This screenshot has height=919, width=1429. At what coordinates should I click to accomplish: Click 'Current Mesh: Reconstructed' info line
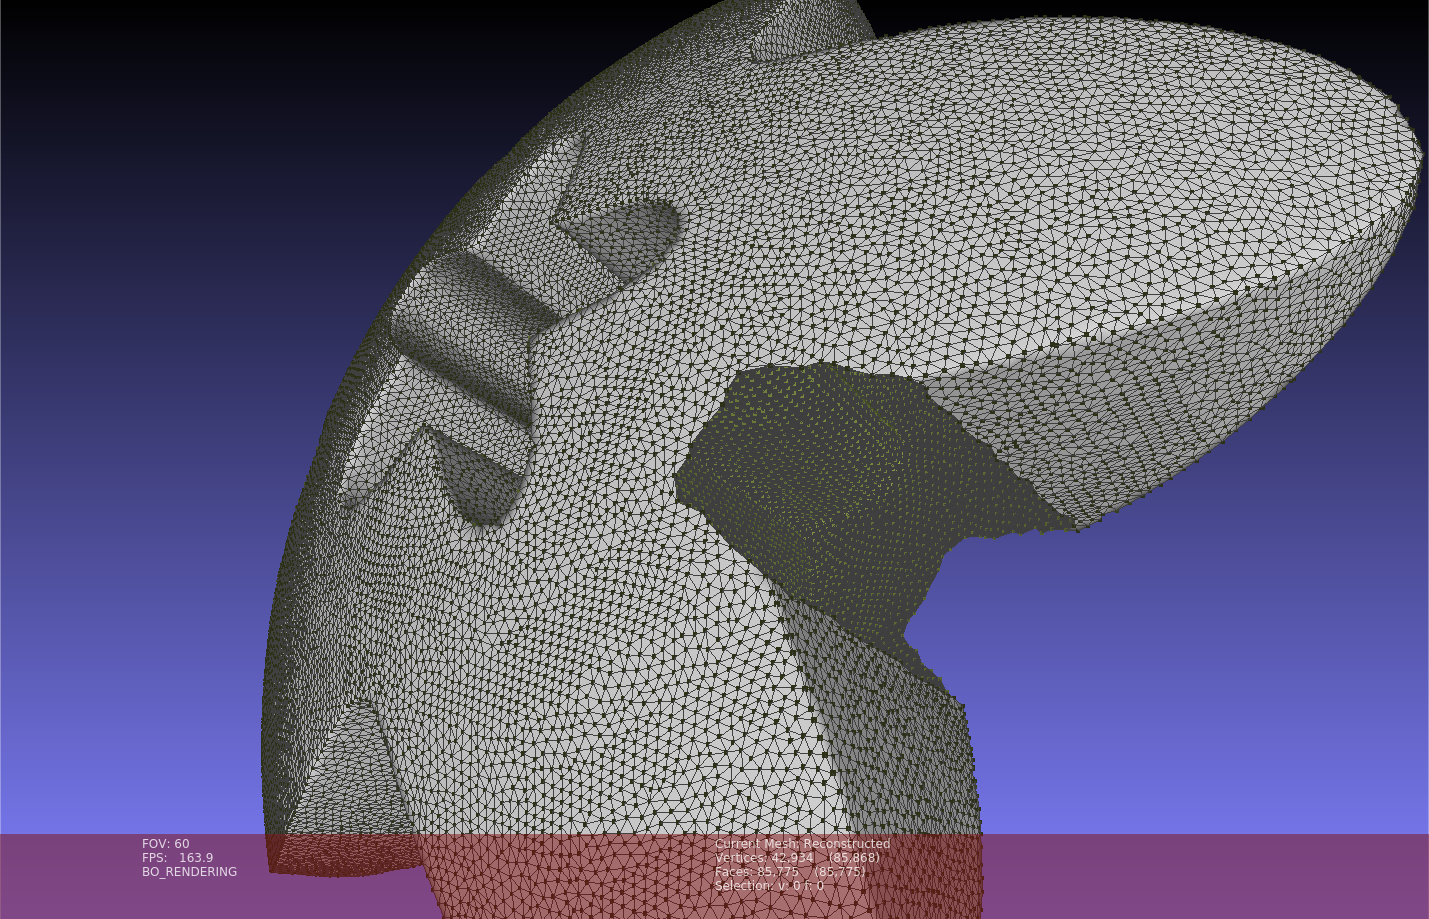coord(802,844)
